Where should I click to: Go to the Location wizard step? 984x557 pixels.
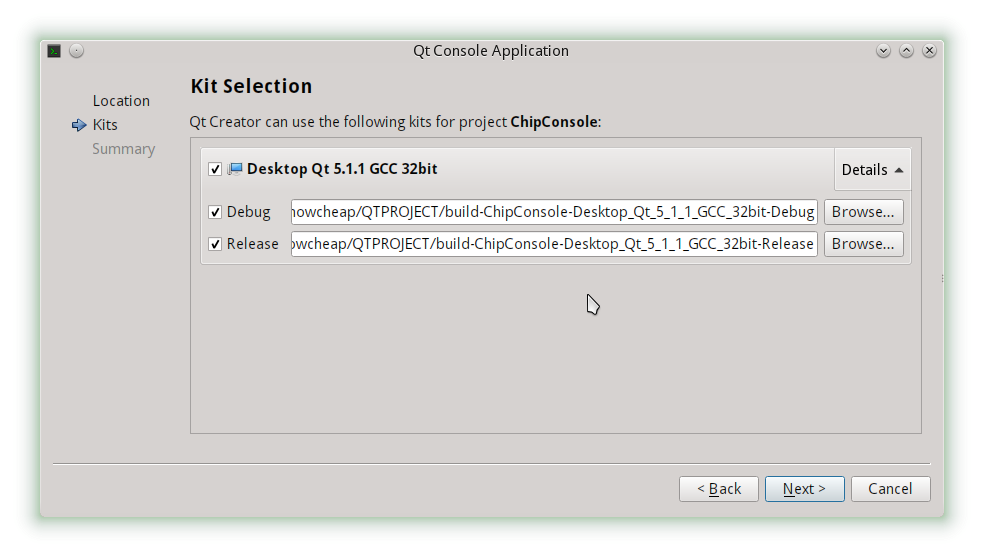click(121, 101)
